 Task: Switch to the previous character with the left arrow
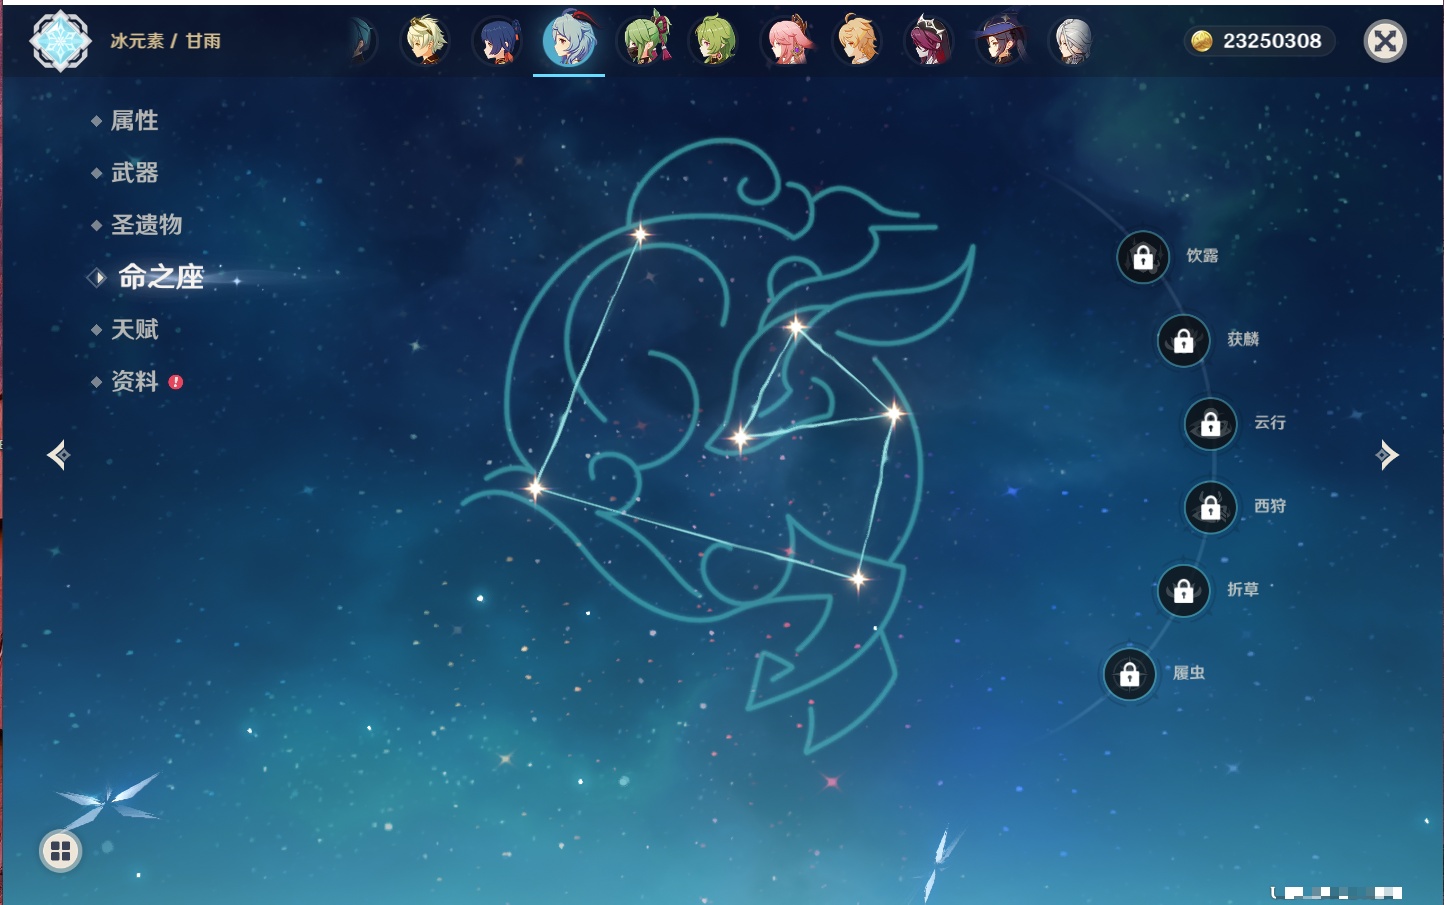click(58, 455)
